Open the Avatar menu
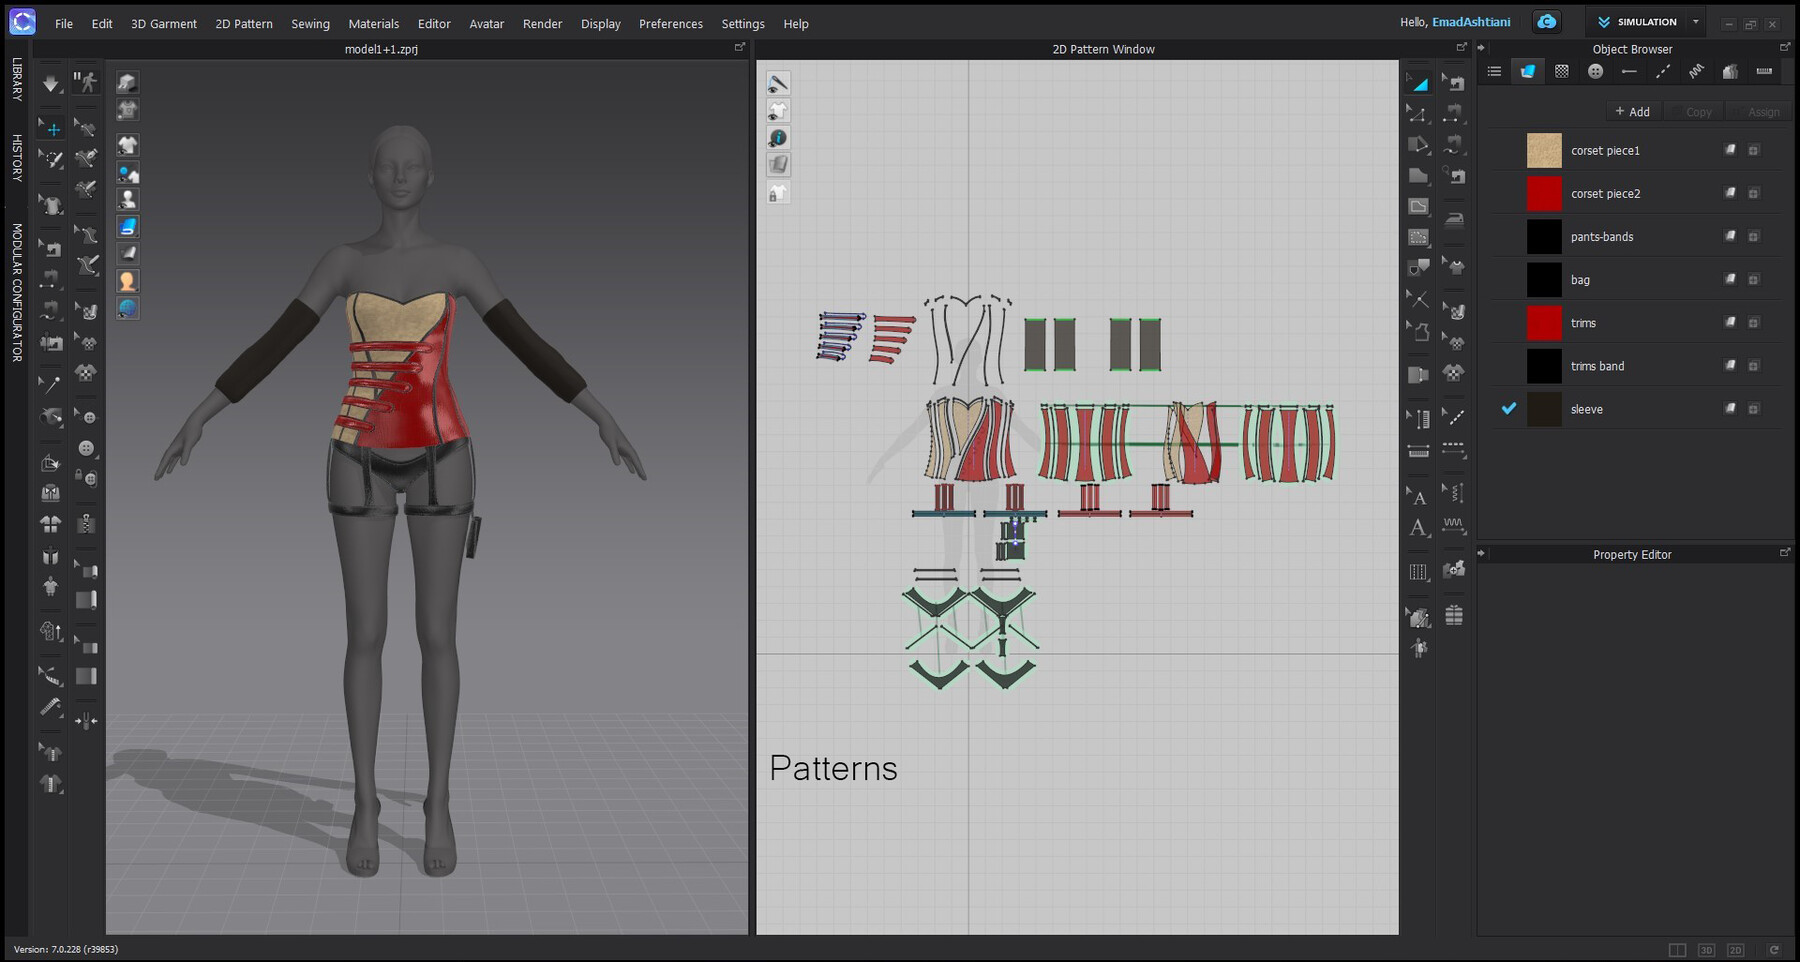 coord(487,23)
